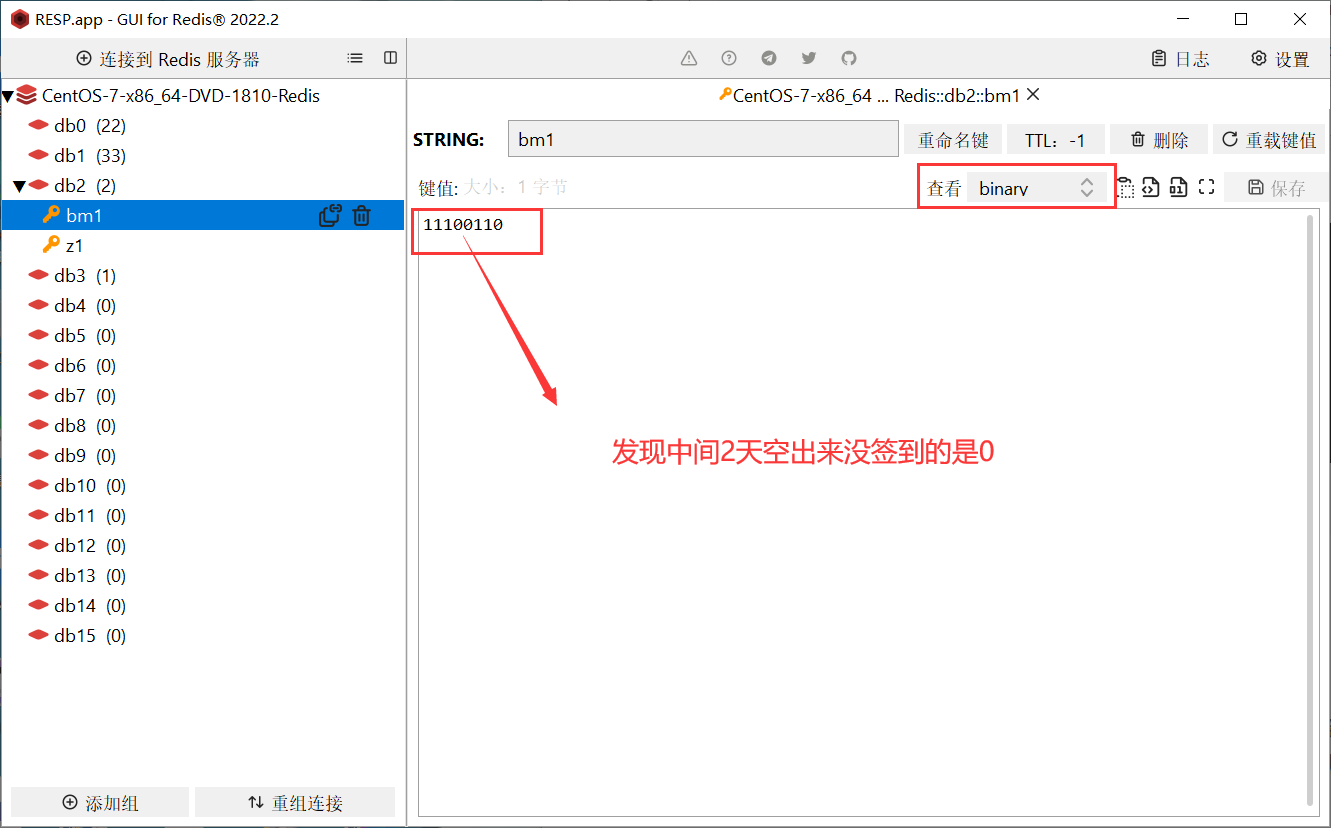Click the 保存 save button
This screenshot has height=828, width=1331.
tap(1276, 187)
